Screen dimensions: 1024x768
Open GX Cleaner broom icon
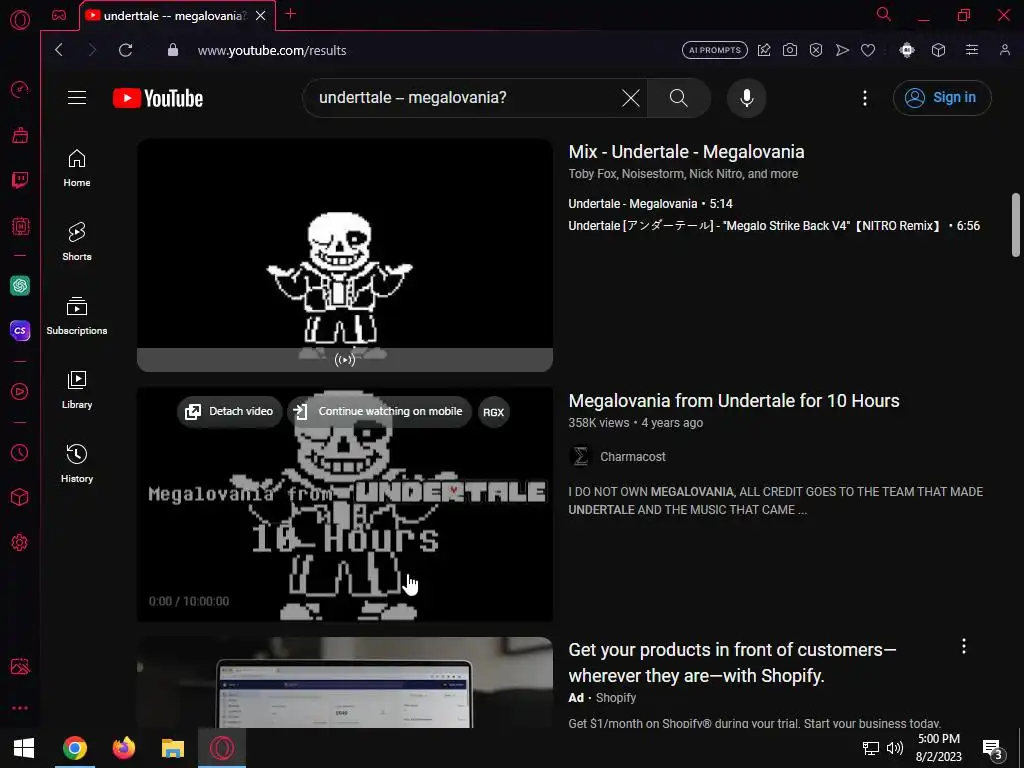20,135
